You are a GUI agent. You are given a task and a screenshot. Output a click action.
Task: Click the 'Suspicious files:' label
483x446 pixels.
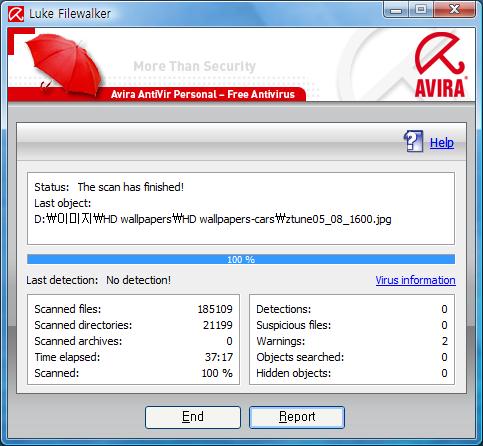(293, 325)
